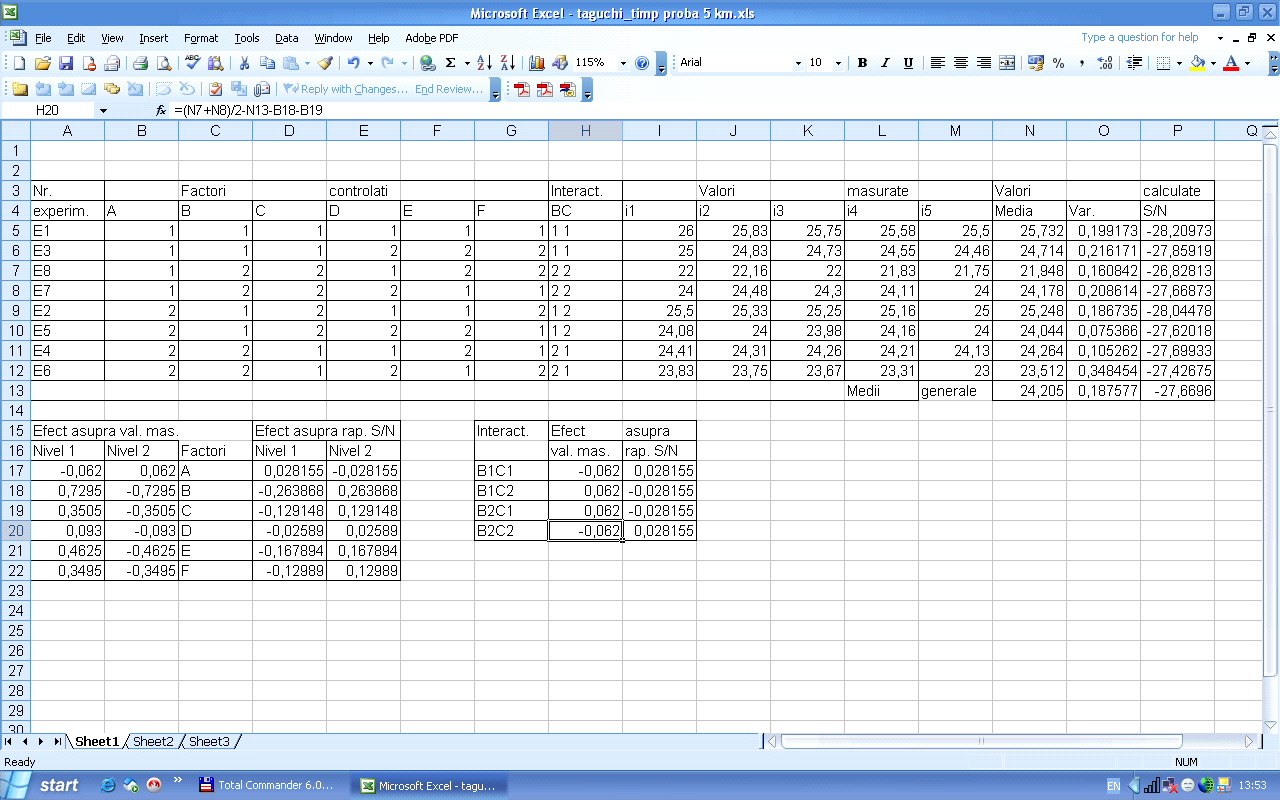Decrease the cell indent
The width and height of the screenshot is (1280, 800).
[x=1135, y=63]
